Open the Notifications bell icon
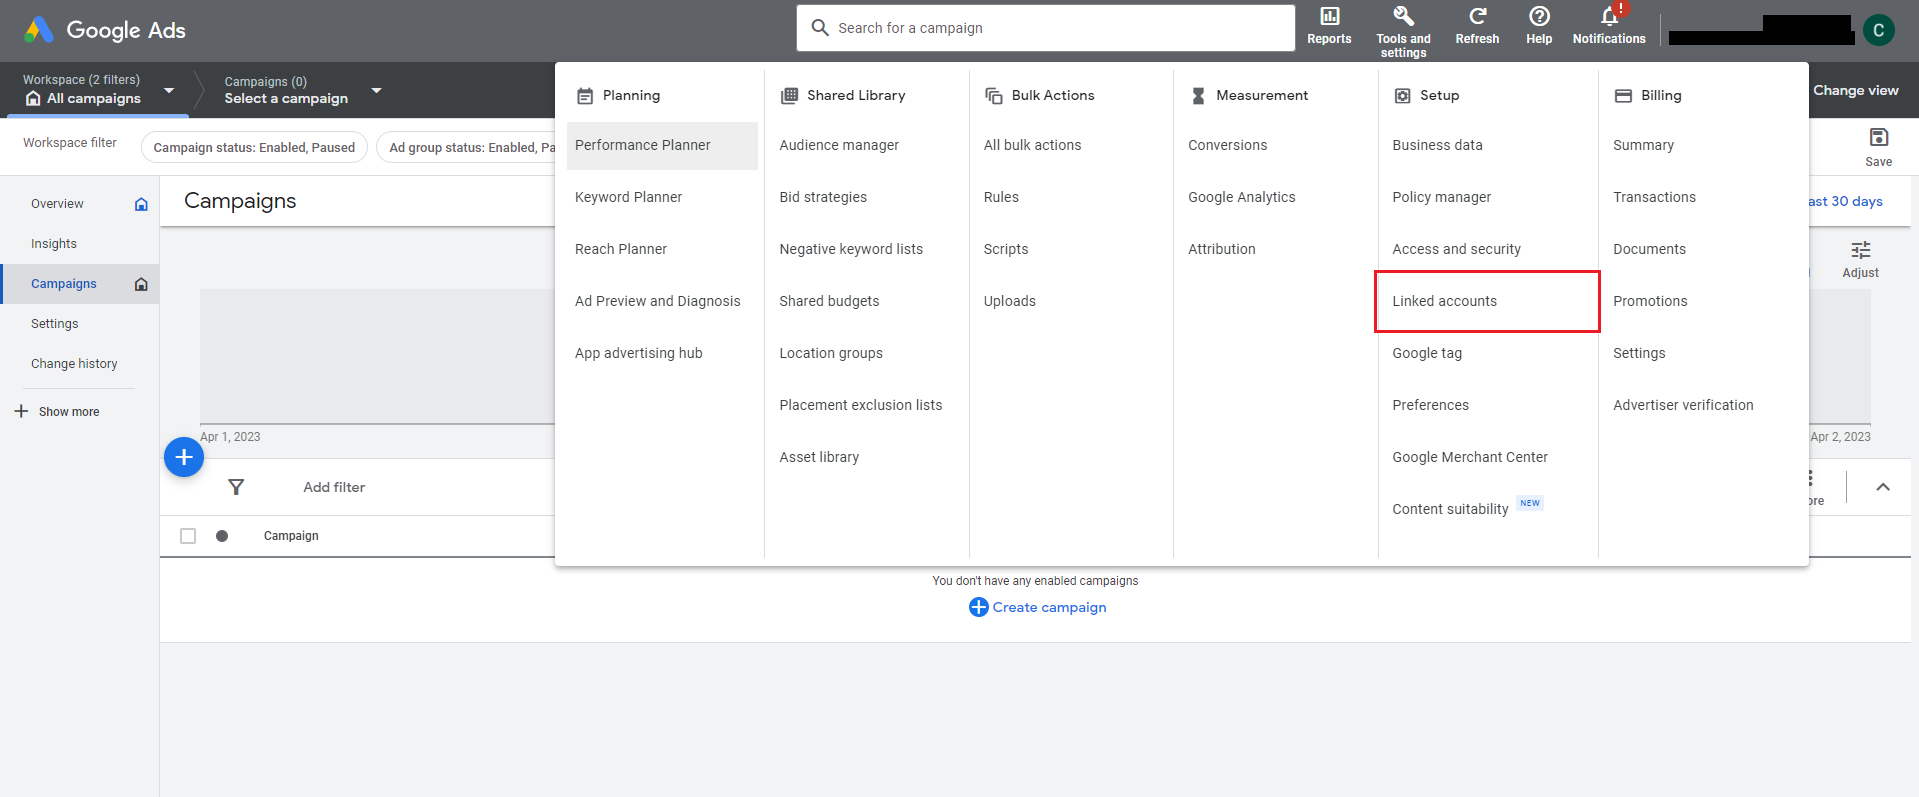 [1608, 17]
